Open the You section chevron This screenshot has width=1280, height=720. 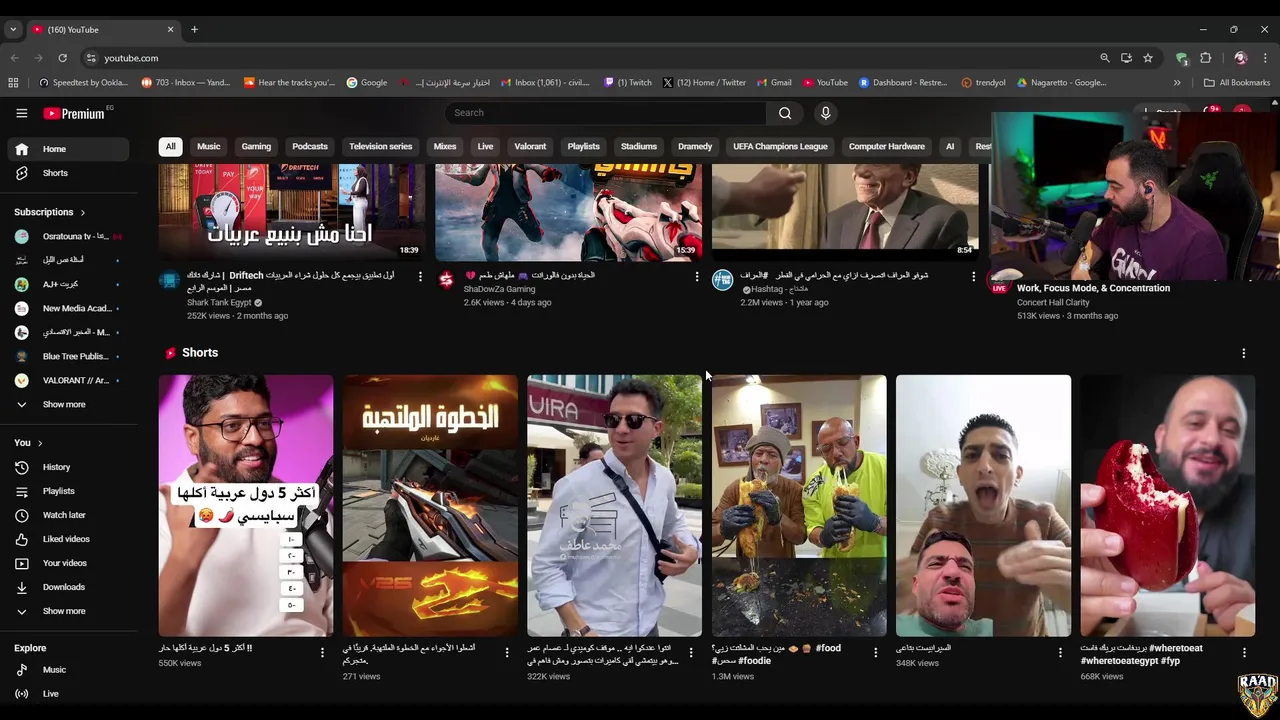(40, 443)
